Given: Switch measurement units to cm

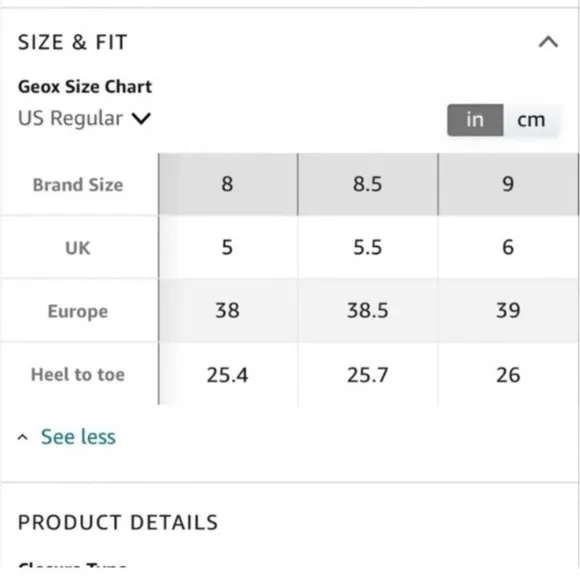Looking at the screenshot, I should 531,120.
